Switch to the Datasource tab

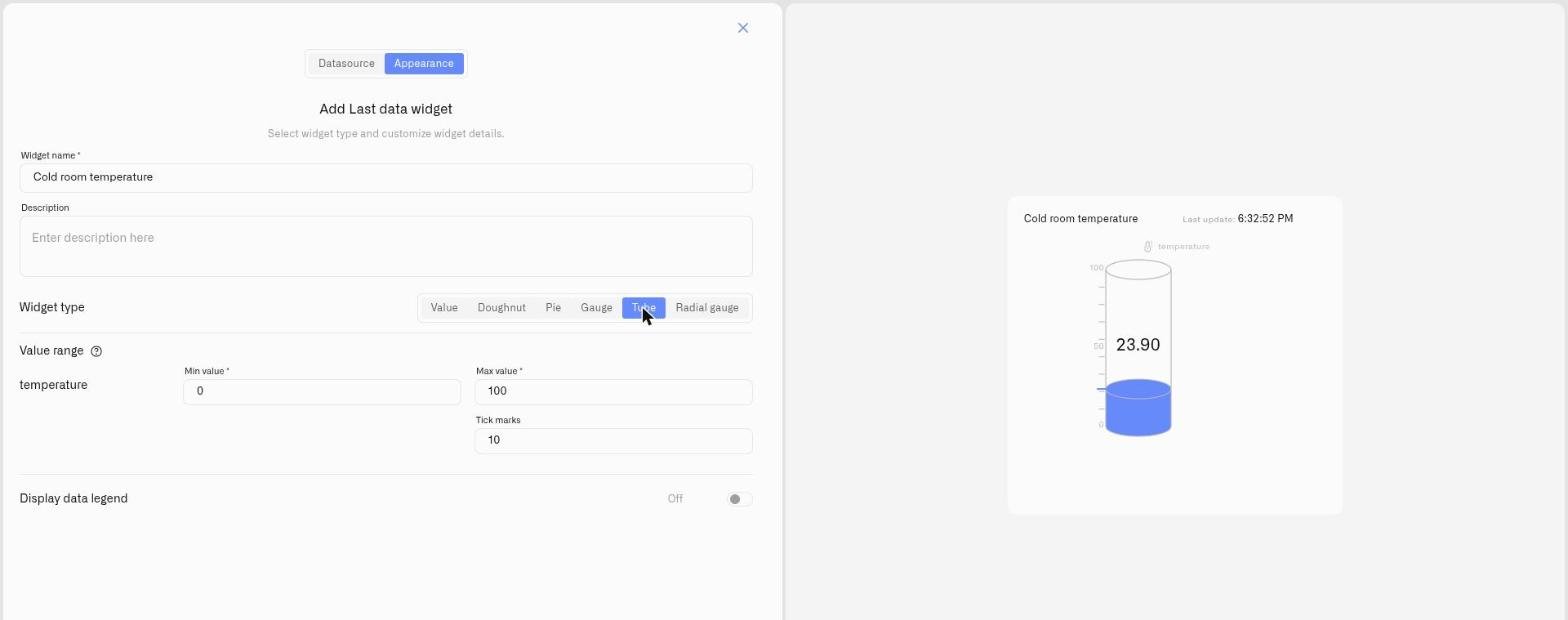click(346, 64)
